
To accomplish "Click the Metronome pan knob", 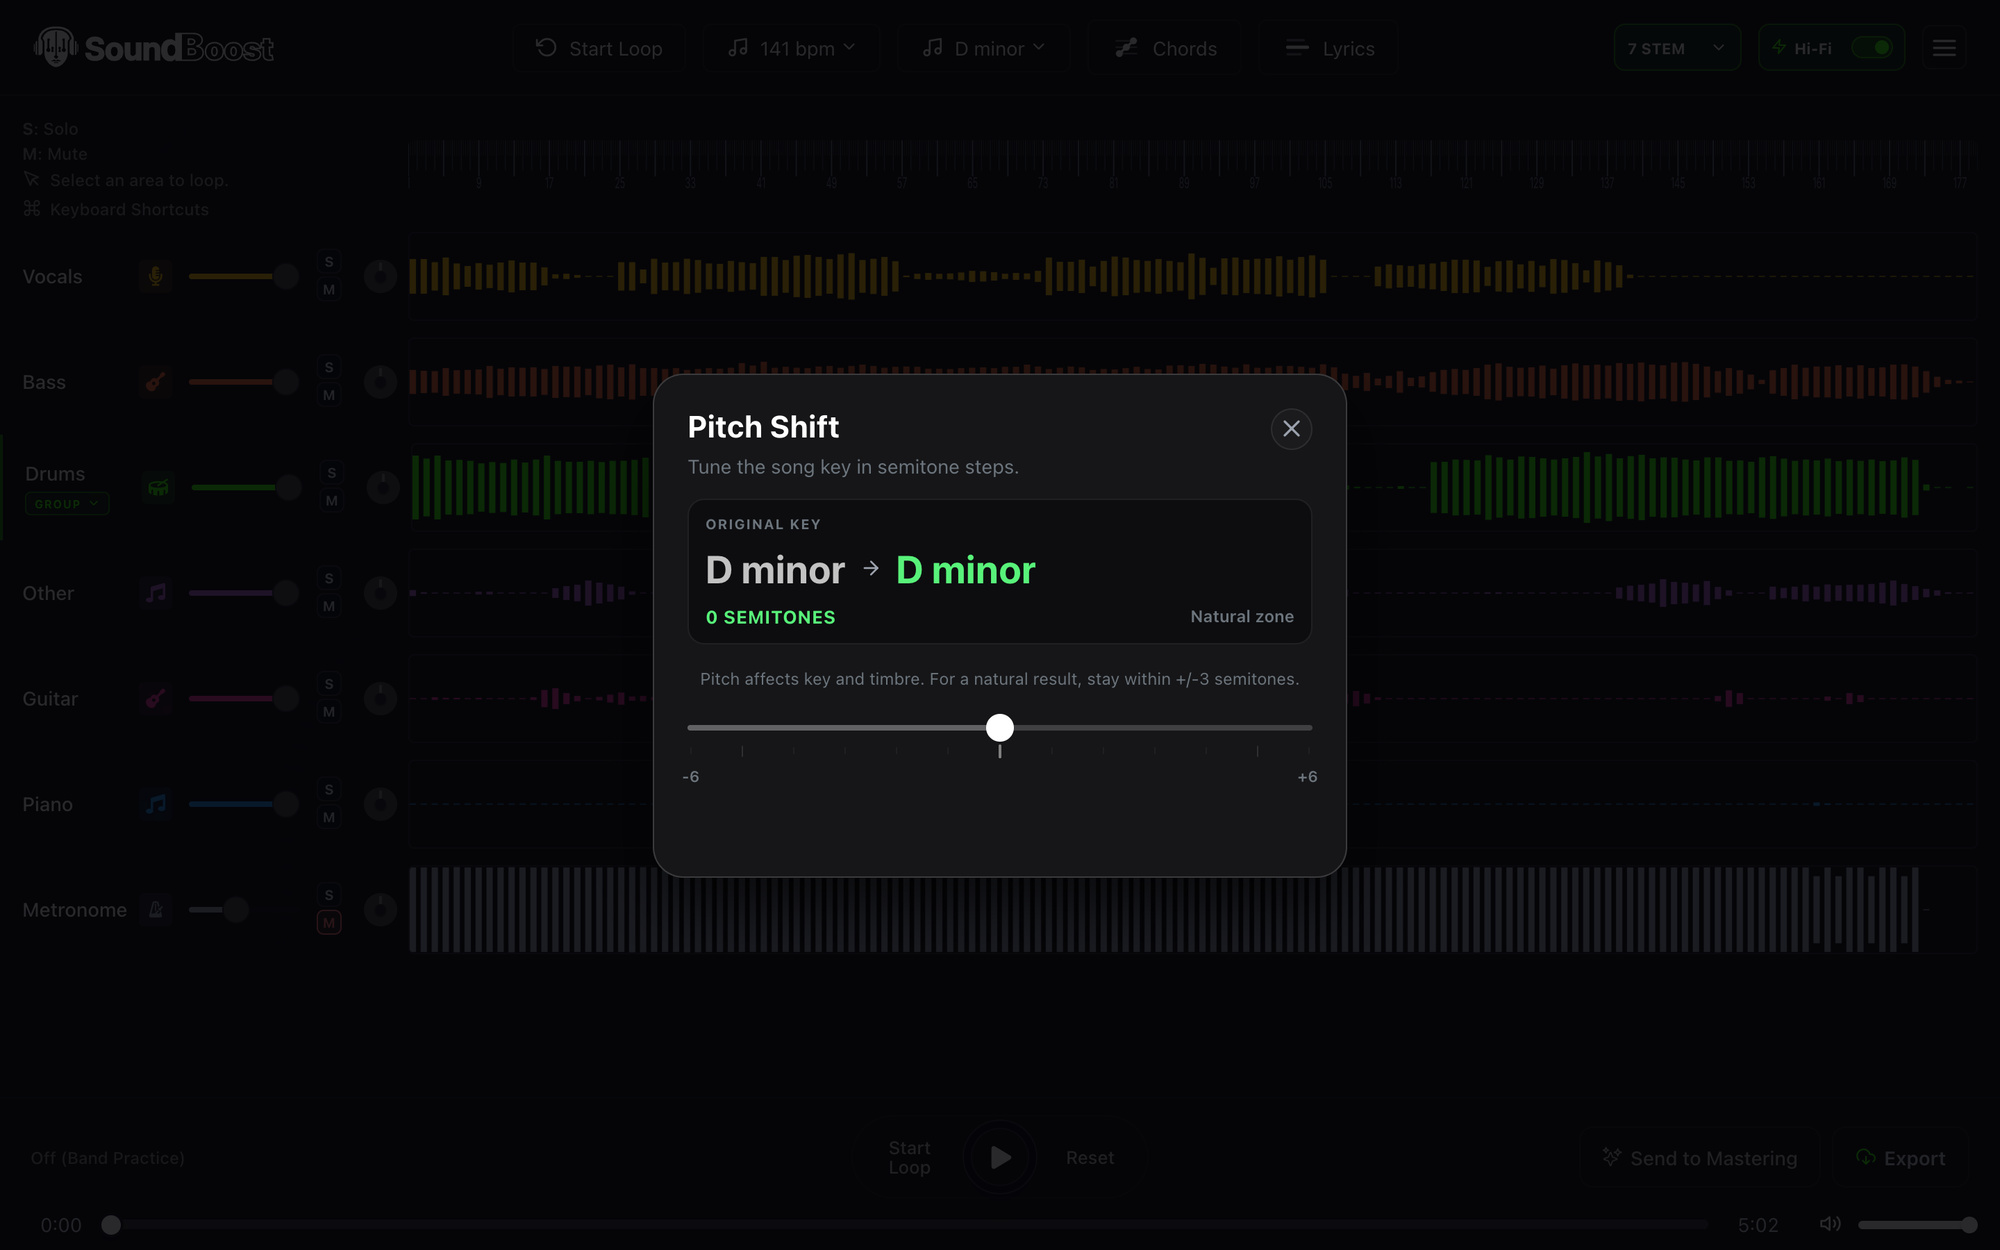I will 380,910.
